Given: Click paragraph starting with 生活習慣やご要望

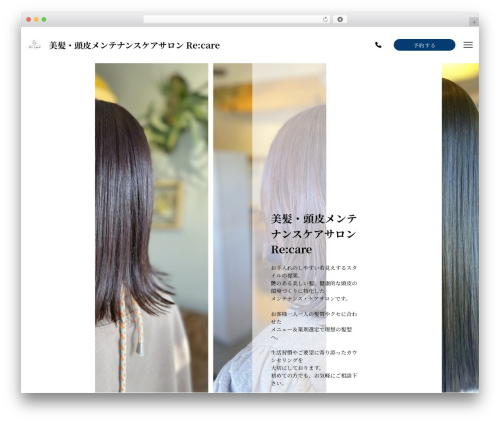Looking at the screenshot, I should pos(314,368).
